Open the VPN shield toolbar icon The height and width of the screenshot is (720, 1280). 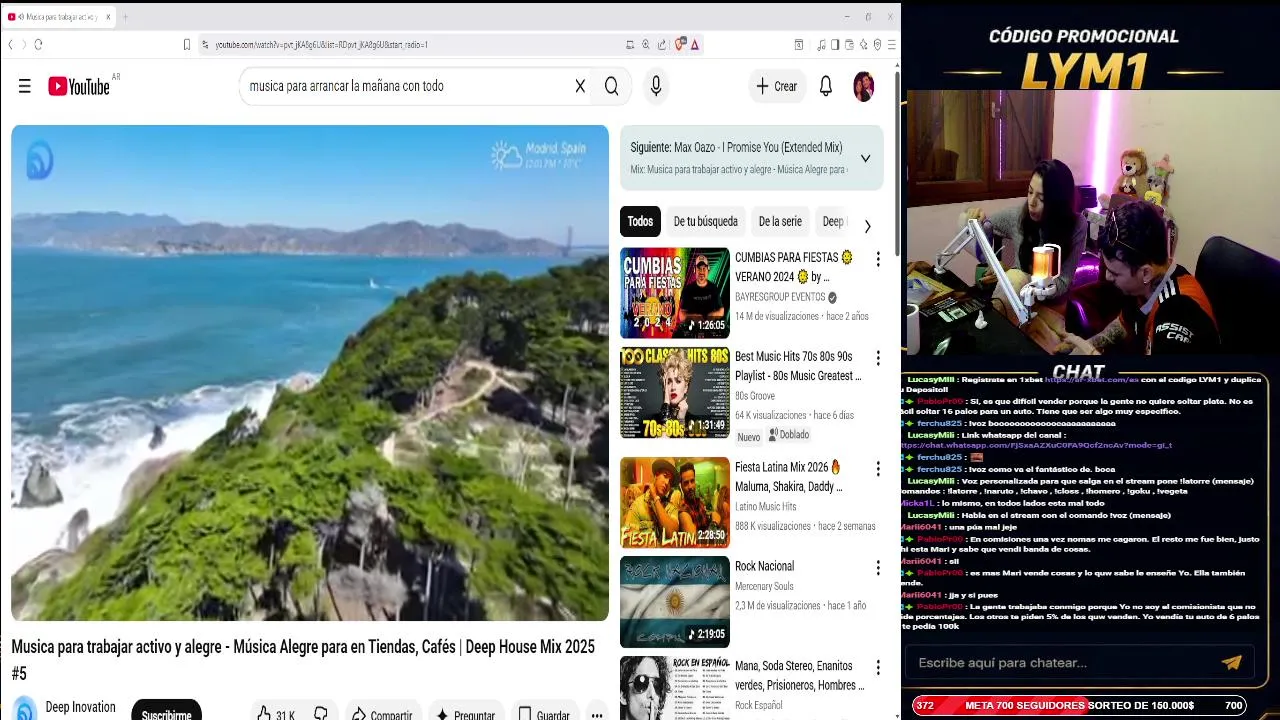point(877,45)
